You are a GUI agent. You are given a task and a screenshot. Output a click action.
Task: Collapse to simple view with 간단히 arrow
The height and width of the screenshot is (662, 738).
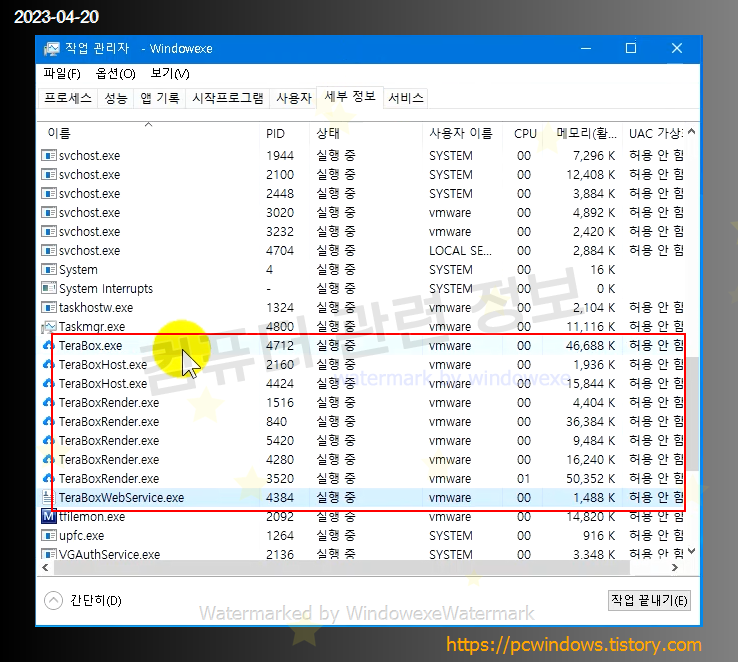(x=53, y=600)
